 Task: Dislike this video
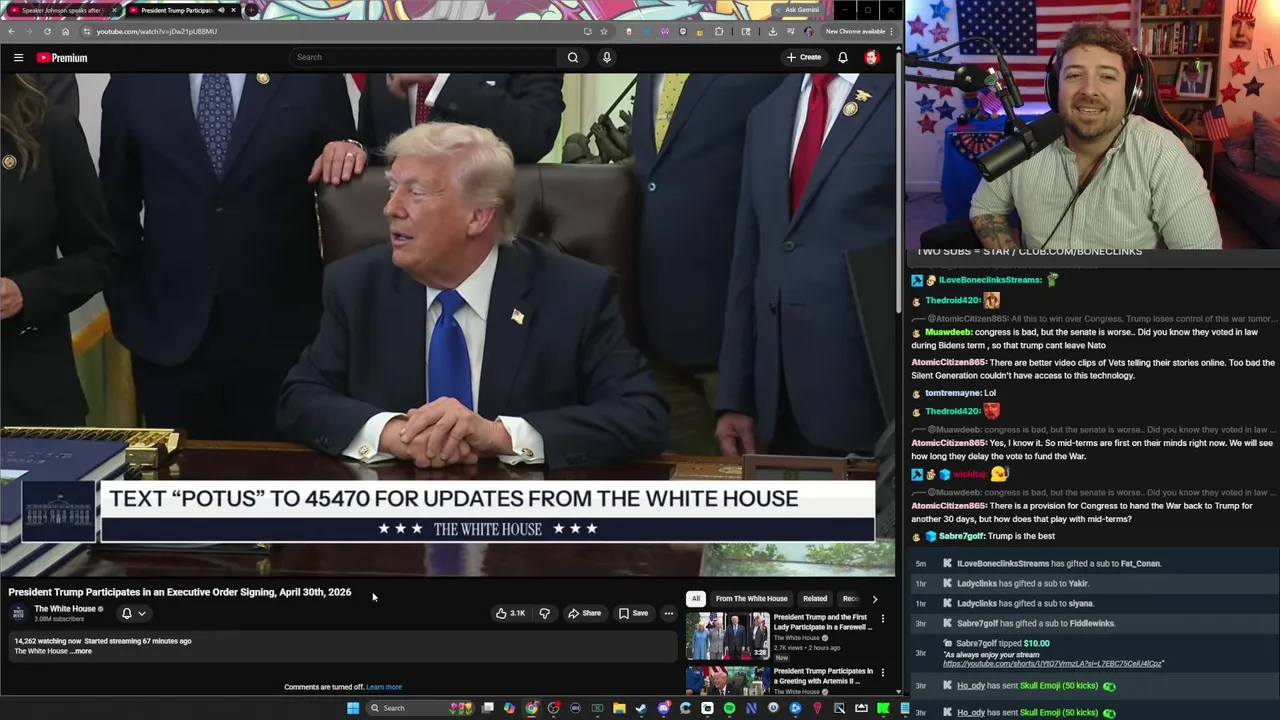pos(545,613)
